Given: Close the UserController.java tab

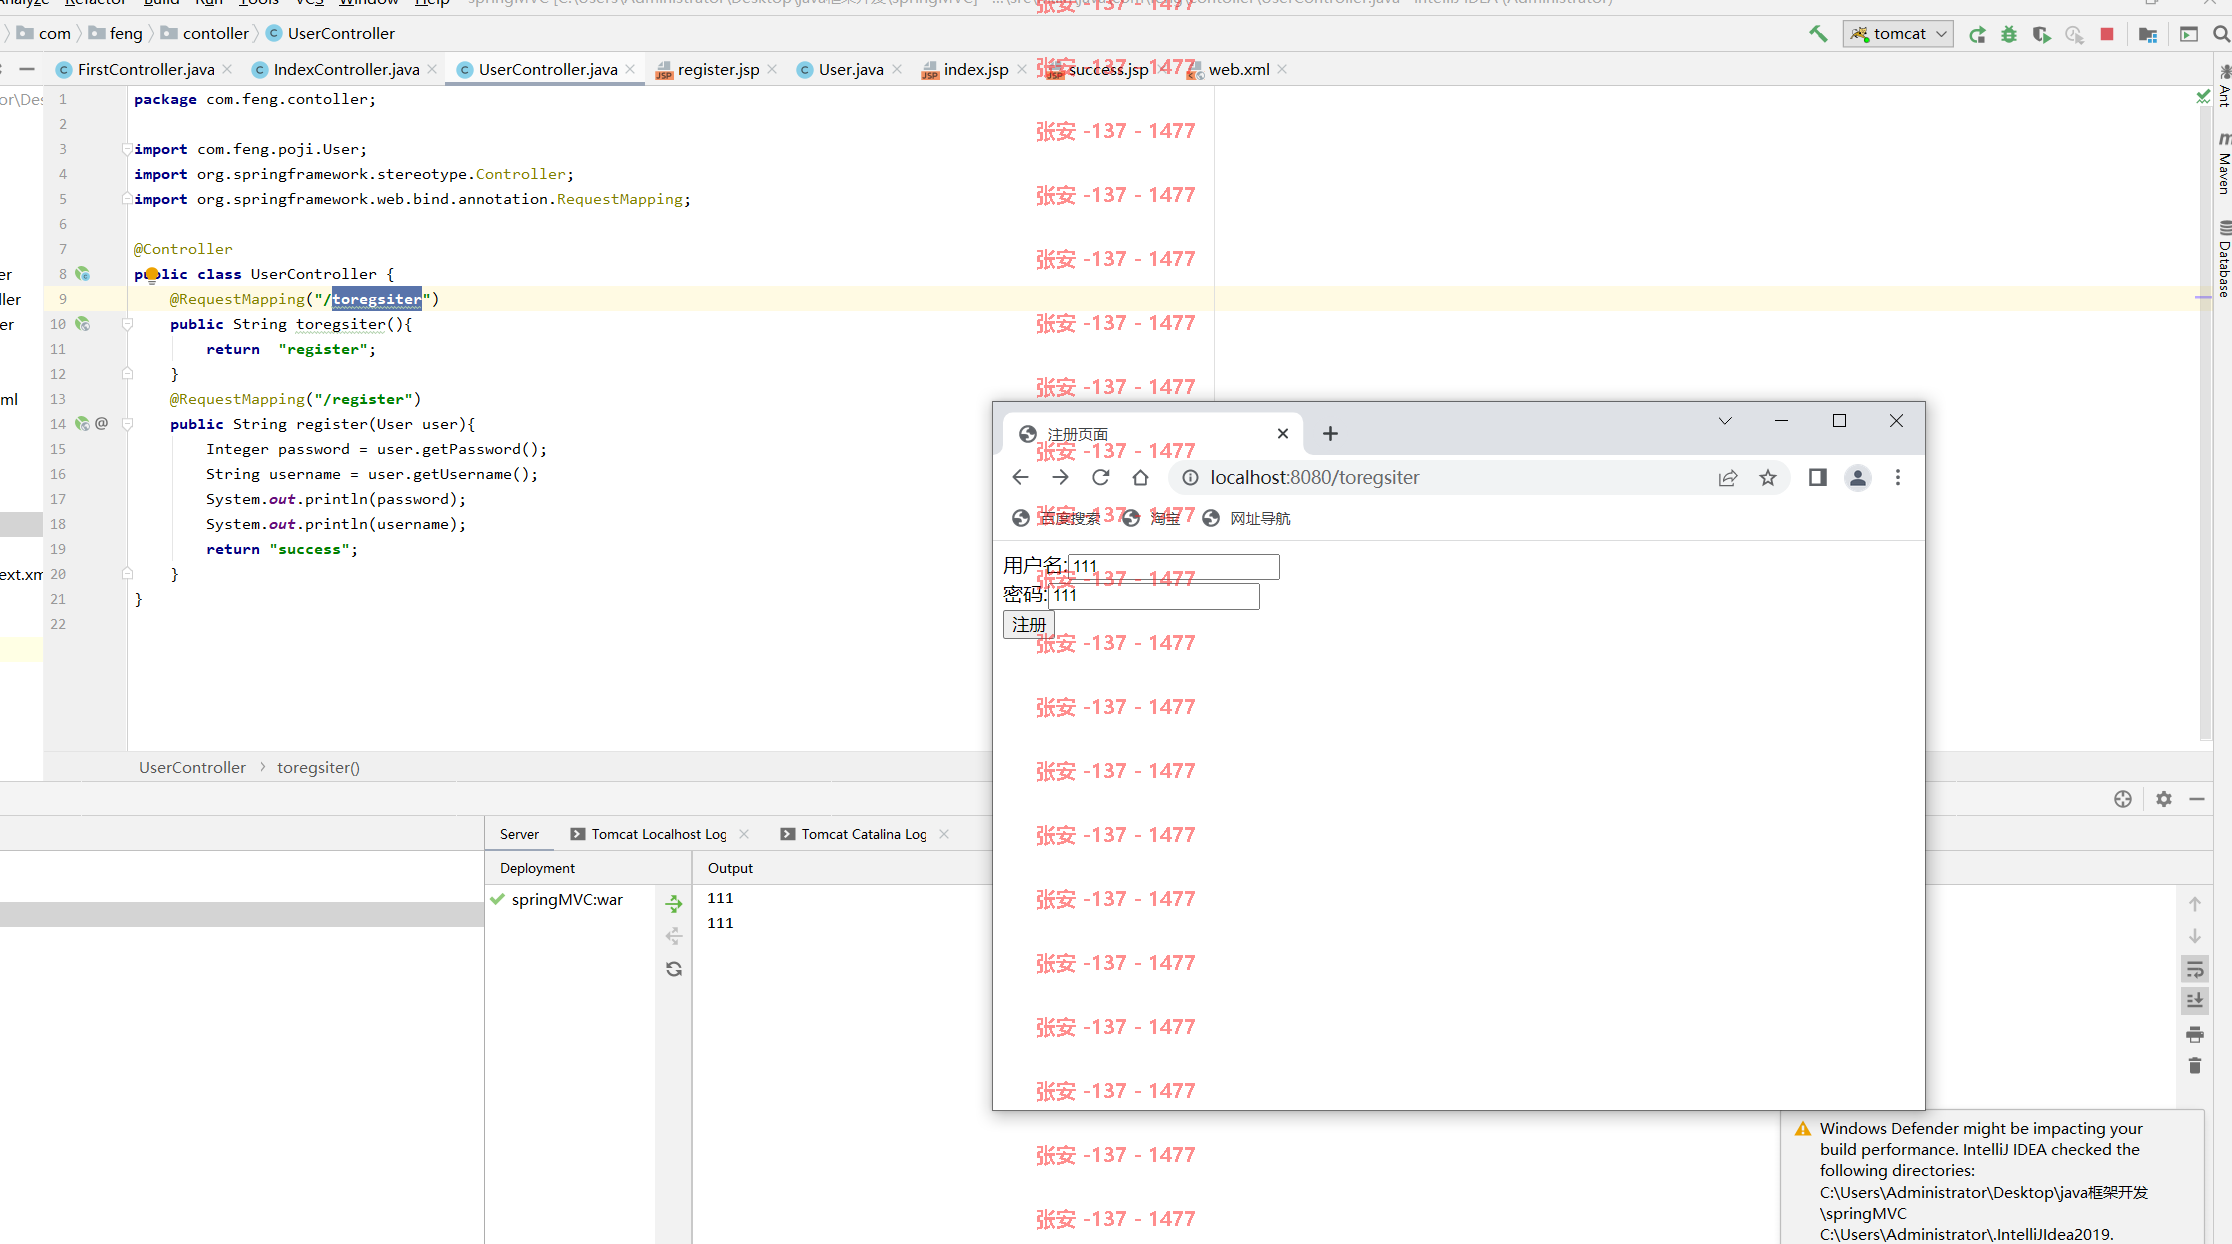Looking at the screenshot, I should pos(630,69).
